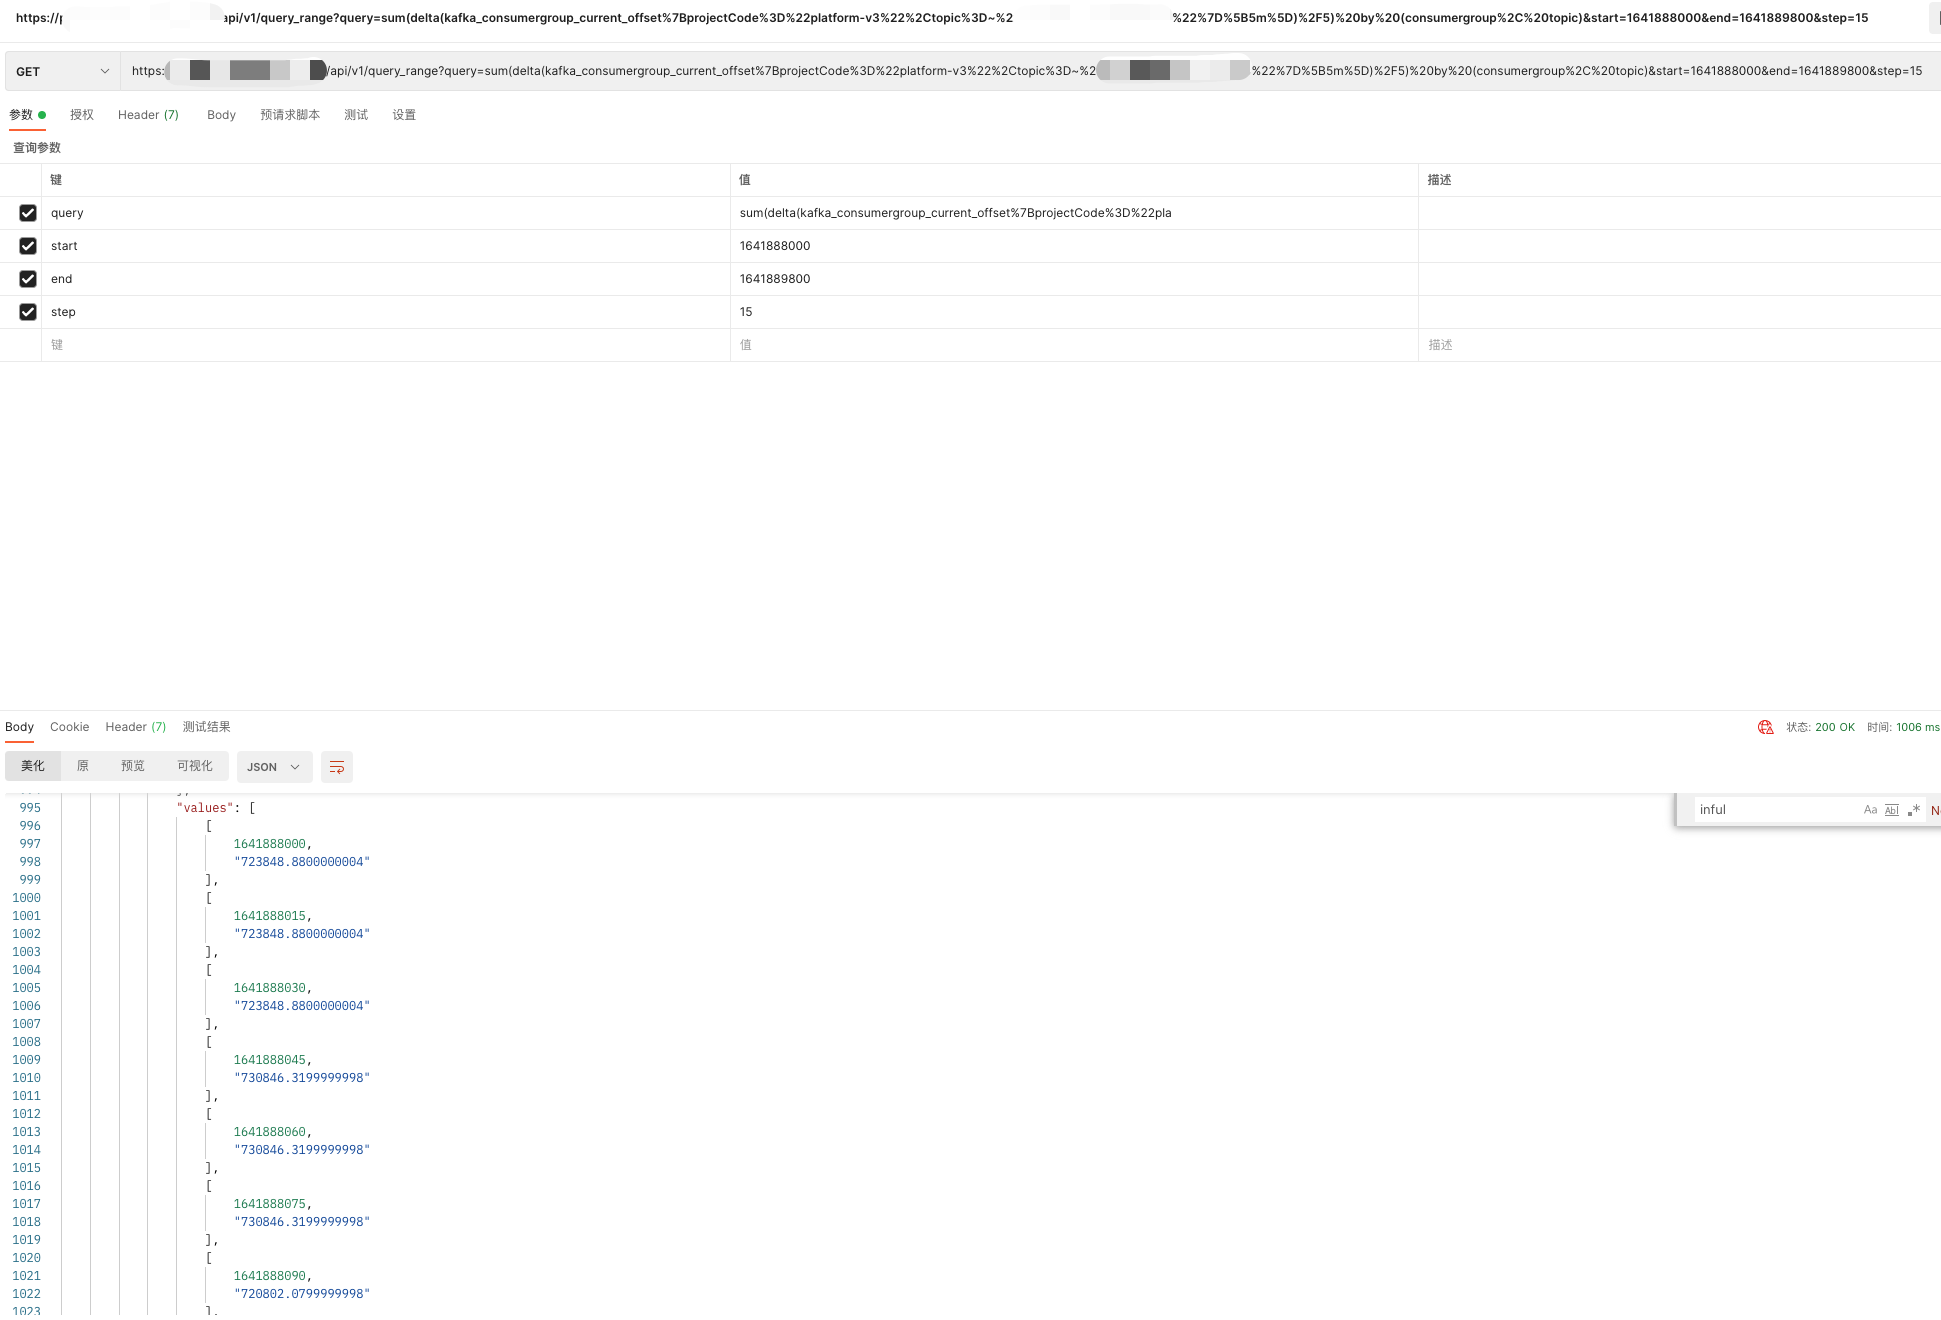The height and width of the screenshot is (1320, 1941).
Task: Click the red proxy status icon near 200 OK
Action: click(1764, 727)
